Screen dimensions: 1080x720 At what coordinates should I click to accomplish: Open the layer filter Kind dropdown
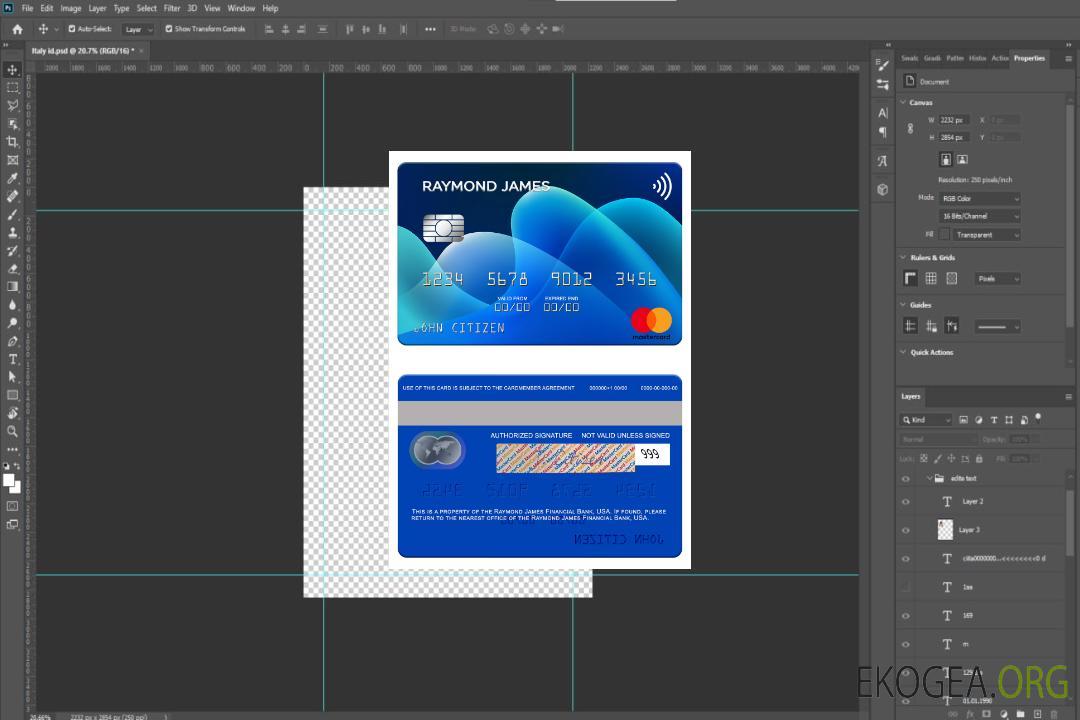pyautogui.click(x=926, y=420)
